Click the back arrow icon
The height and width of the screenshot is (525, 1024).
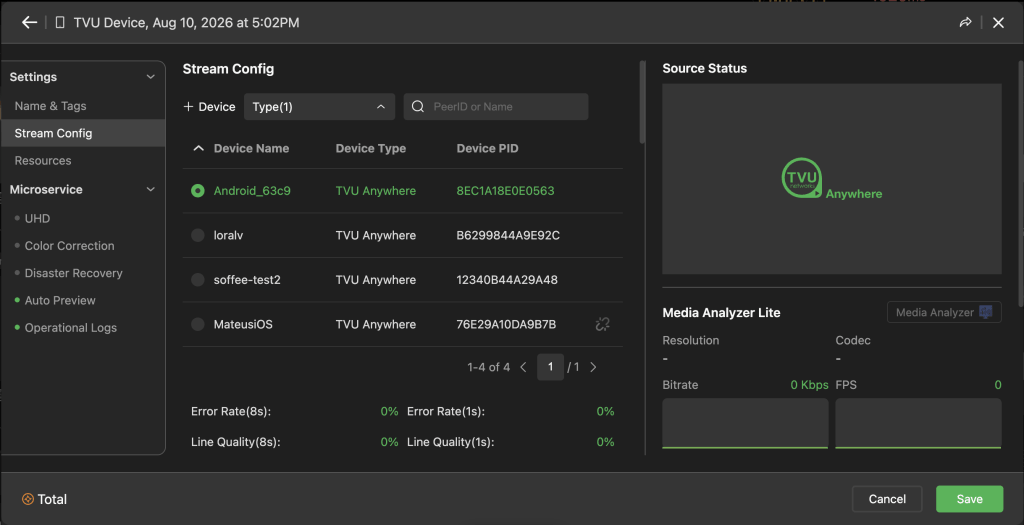[x=29, y=23]
